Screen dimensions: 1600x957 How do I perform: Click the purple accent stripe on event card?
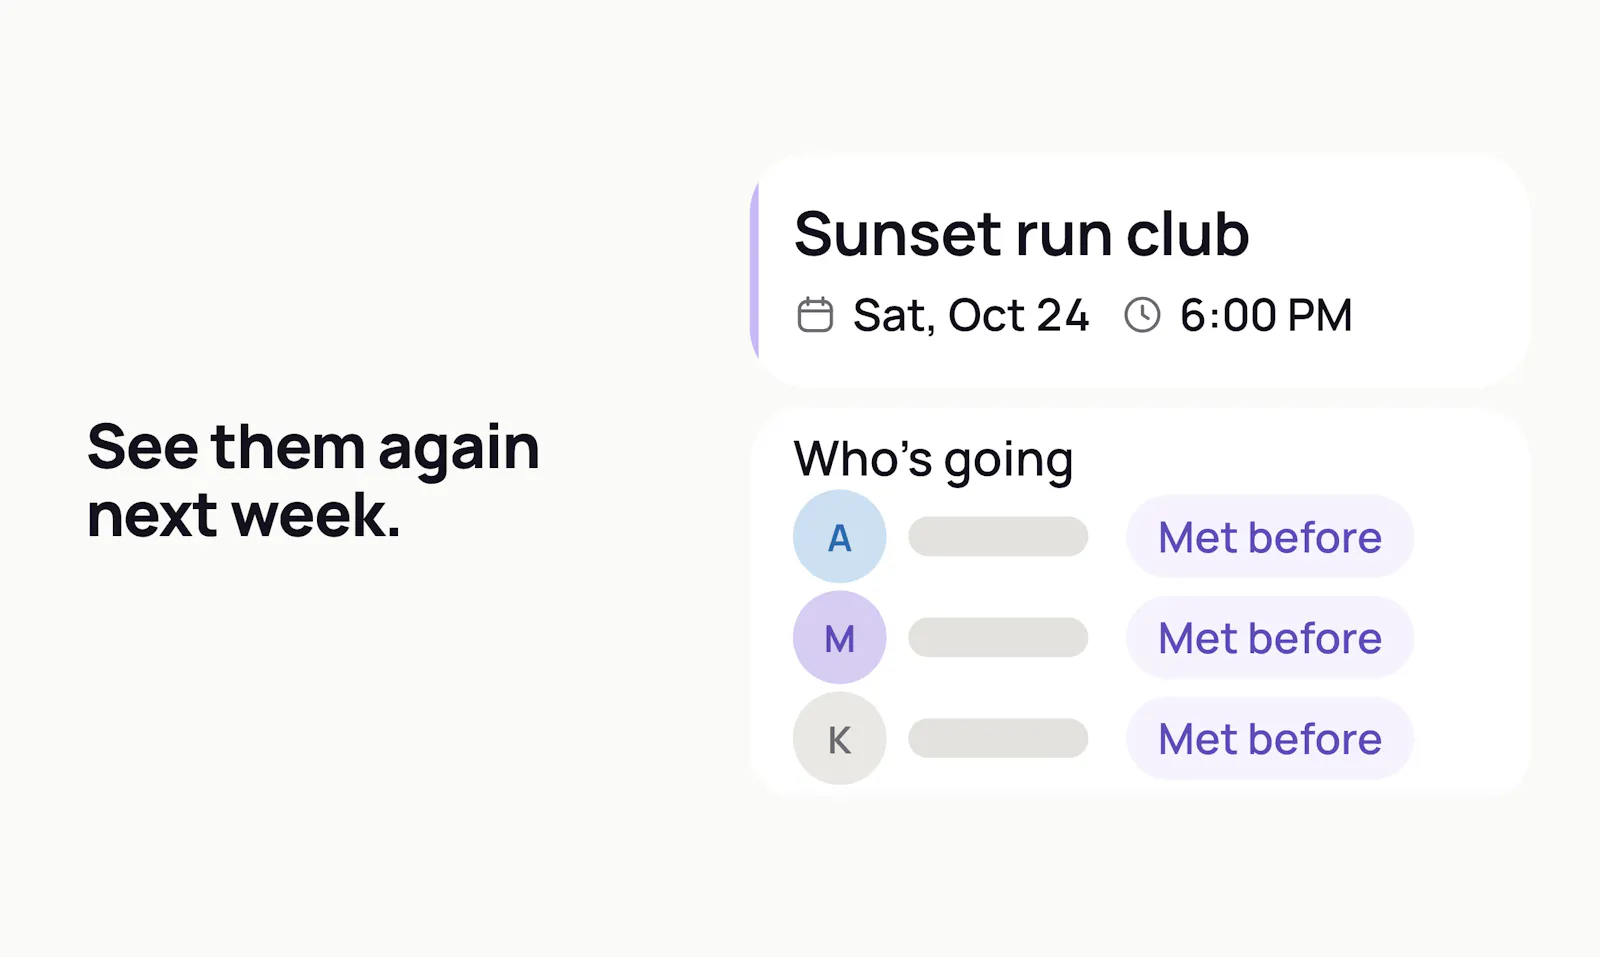pyautogui.click(x=755, y=271)
